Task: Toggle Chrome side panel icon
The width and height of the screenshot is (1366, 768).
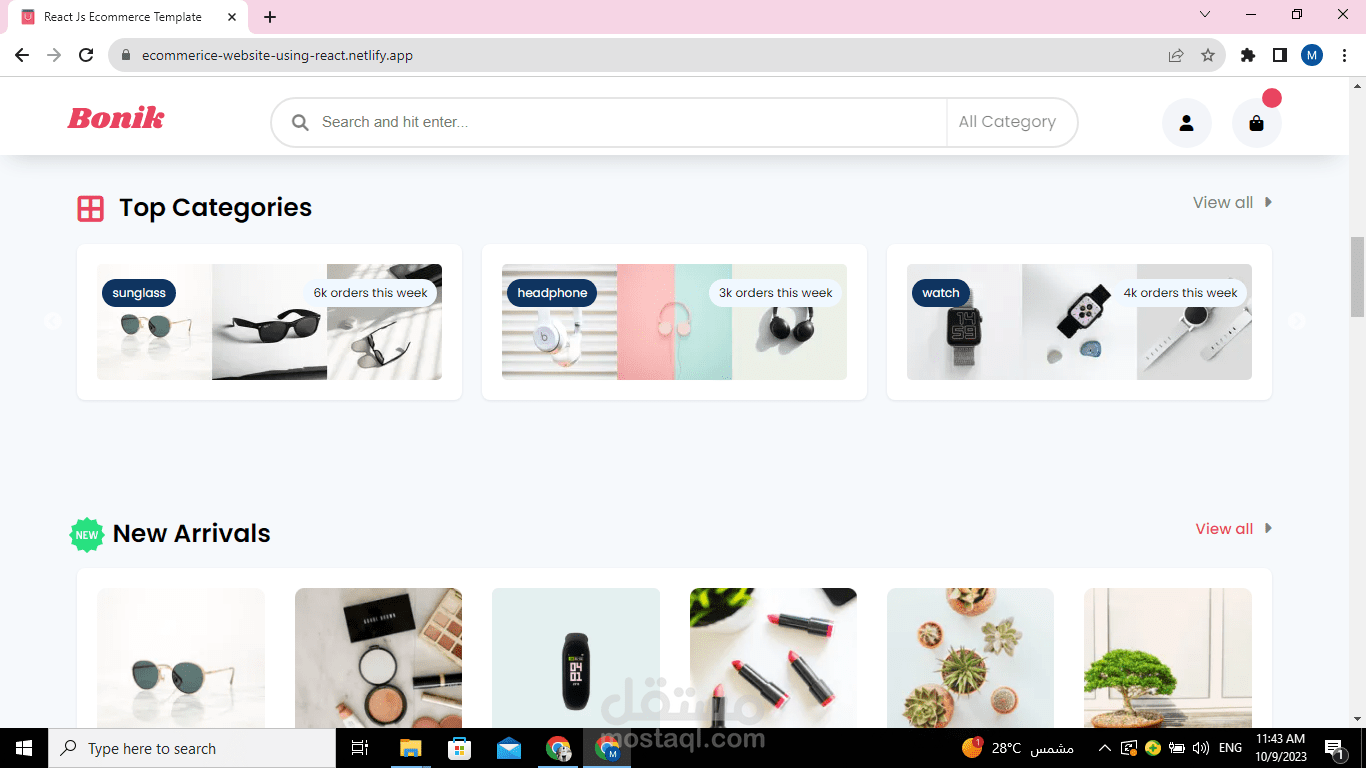Action: pyautogui.click(x=1280, y=55)
